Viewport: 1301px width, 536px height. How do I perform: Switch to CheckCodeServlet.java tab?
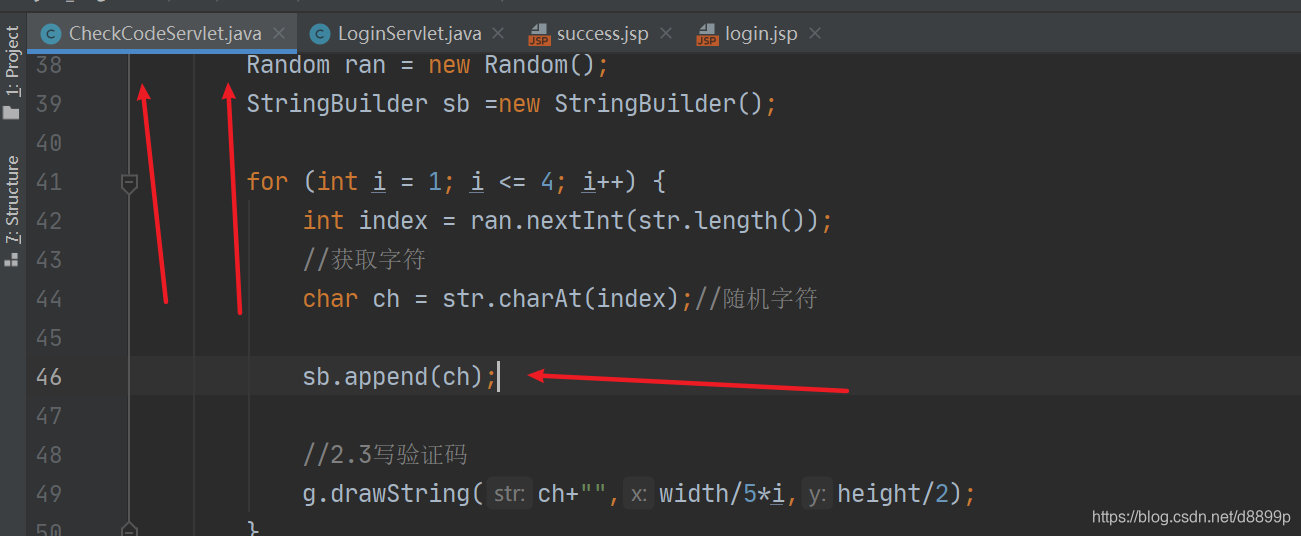coord(165,34)
